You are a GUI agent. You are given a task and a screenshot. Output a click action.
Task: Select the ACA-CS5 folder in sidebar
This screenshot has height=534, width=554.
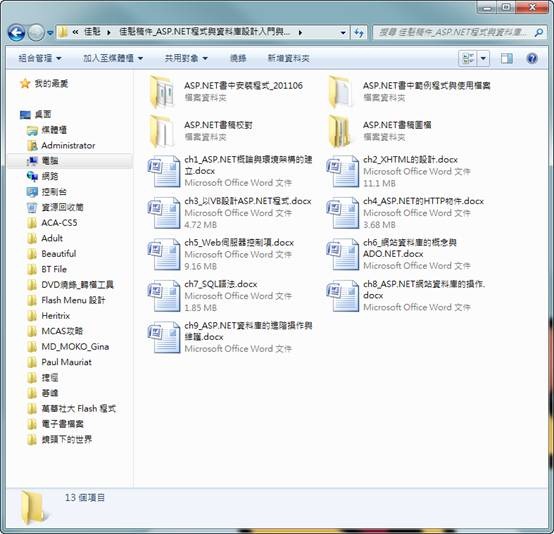point(52,223)
